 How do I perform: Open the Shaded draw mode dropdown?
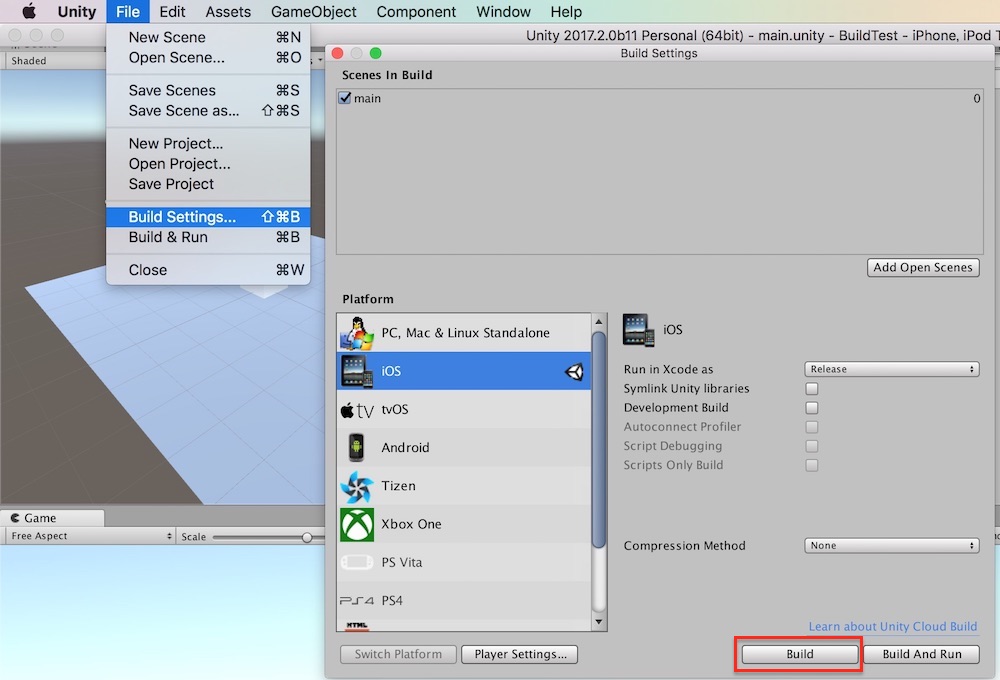tap(55, 61)
